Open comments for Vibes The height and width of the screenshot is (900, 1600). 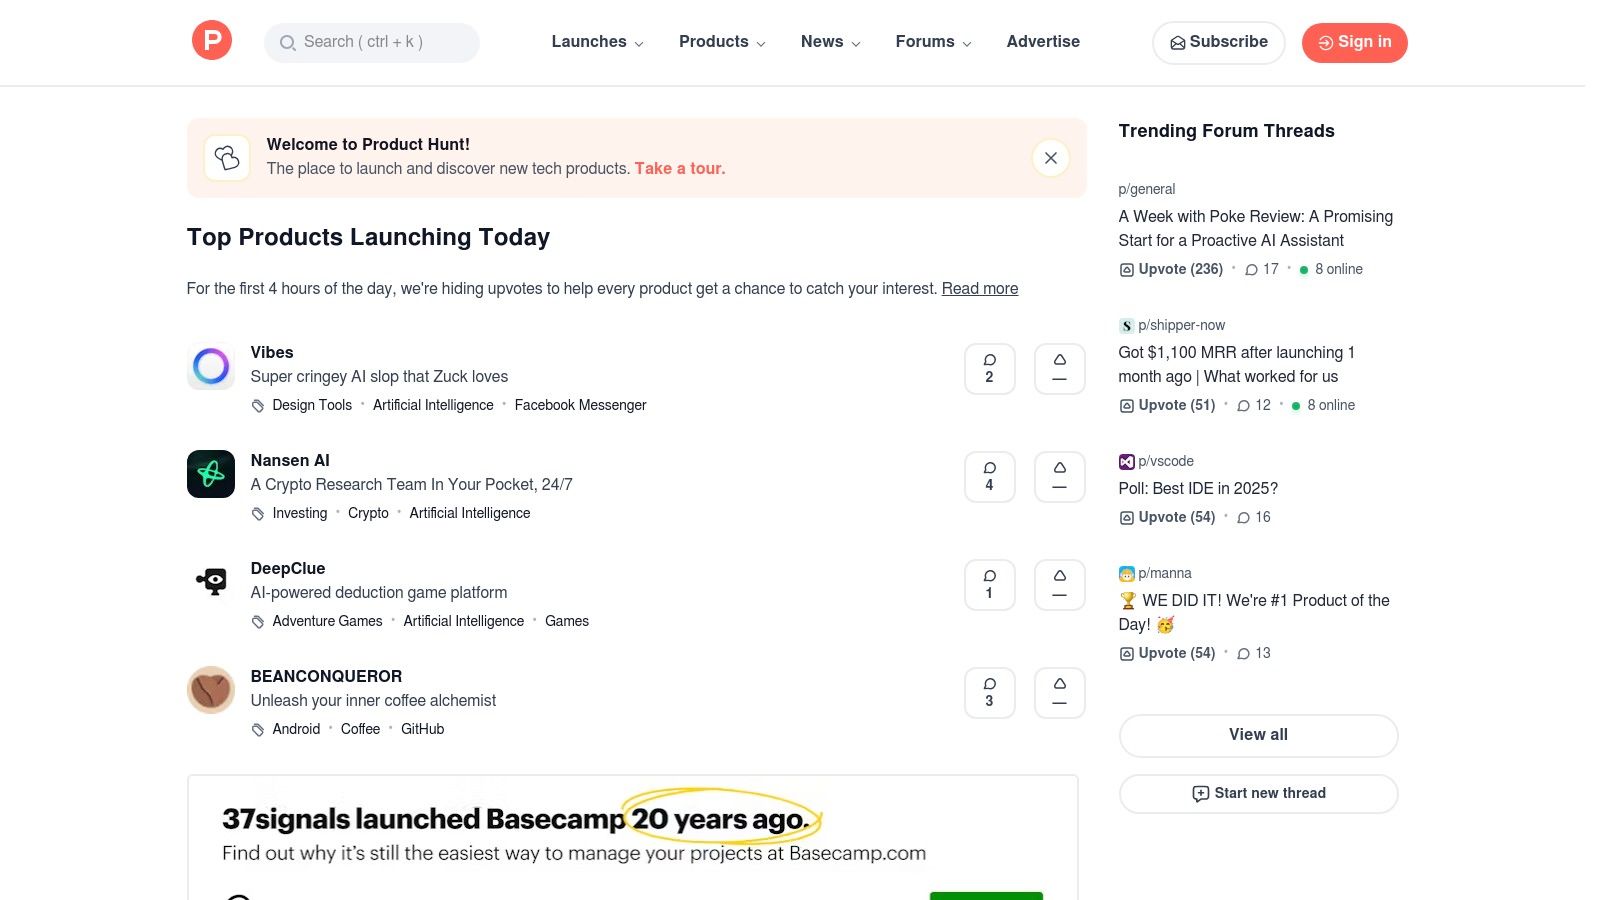click(990, 369)
